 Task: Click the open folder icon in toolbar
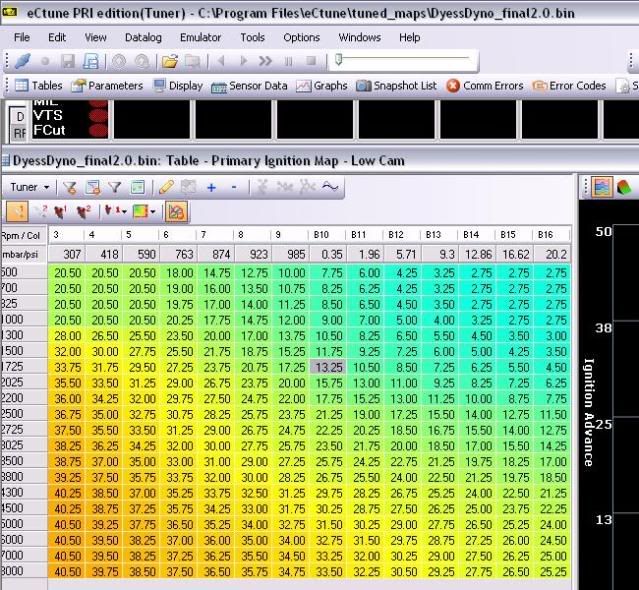pyautogui.click(x=170, y=61)
